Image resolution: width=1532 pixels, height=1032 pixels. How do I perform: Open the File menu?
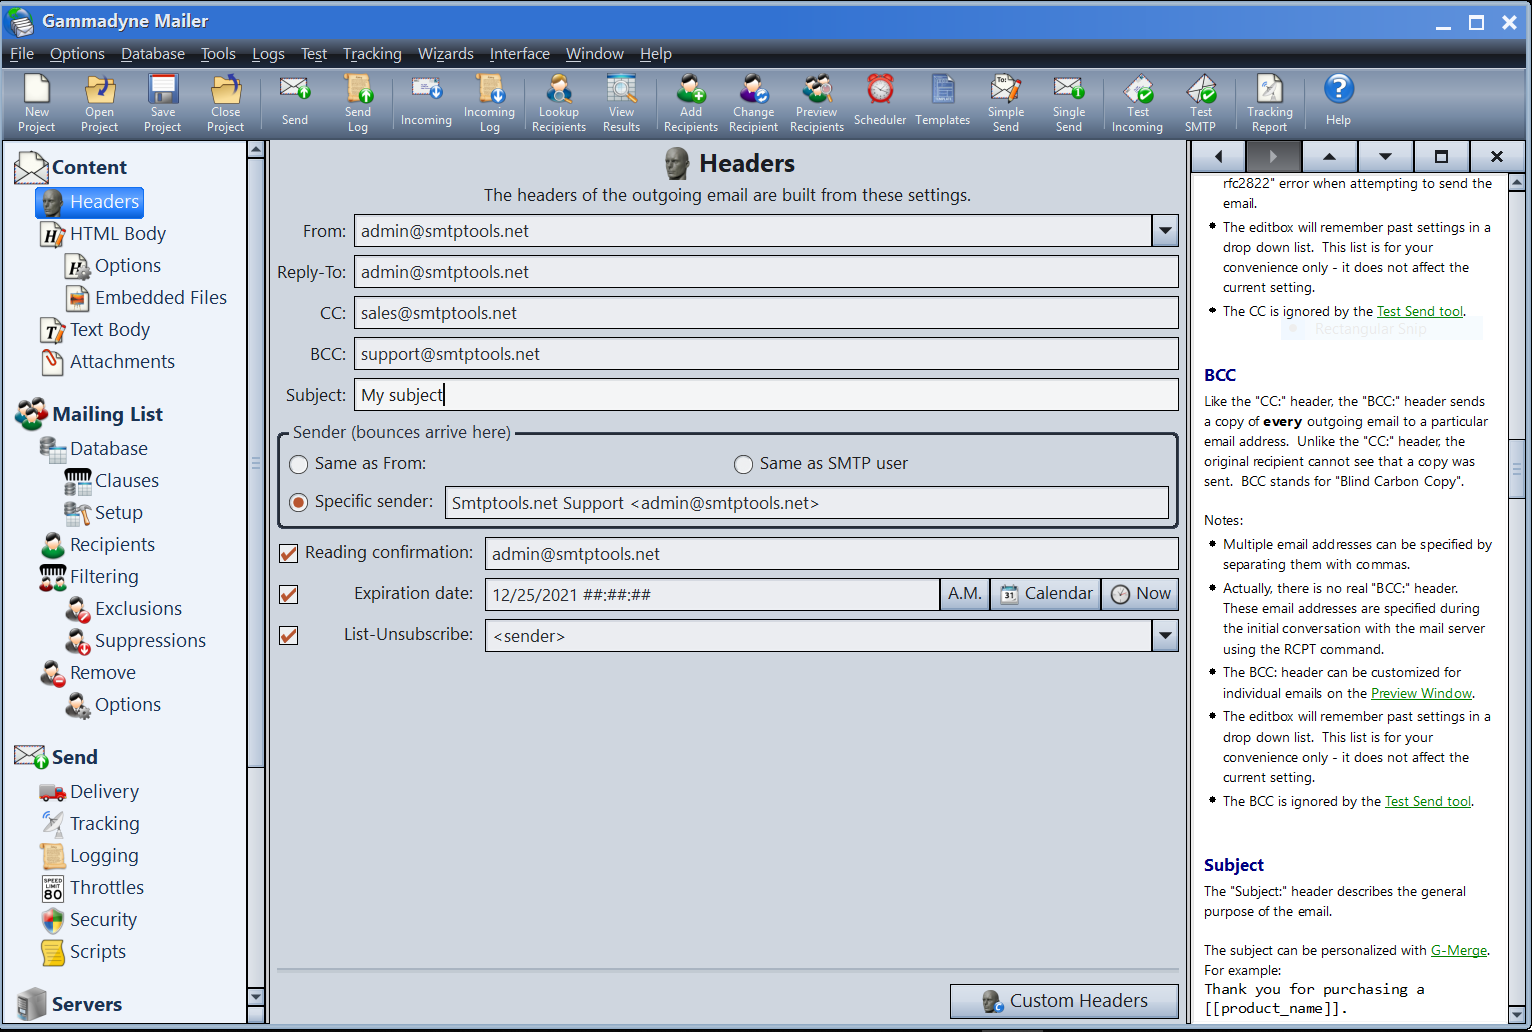point(22,54)
